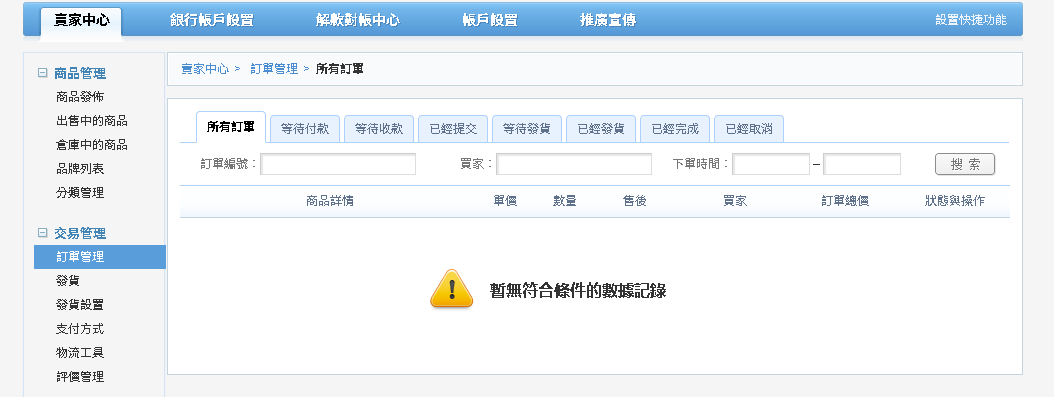Select the 所有訂單 tab
Viewport: 1054px width, 397px height.
(231, 128)
